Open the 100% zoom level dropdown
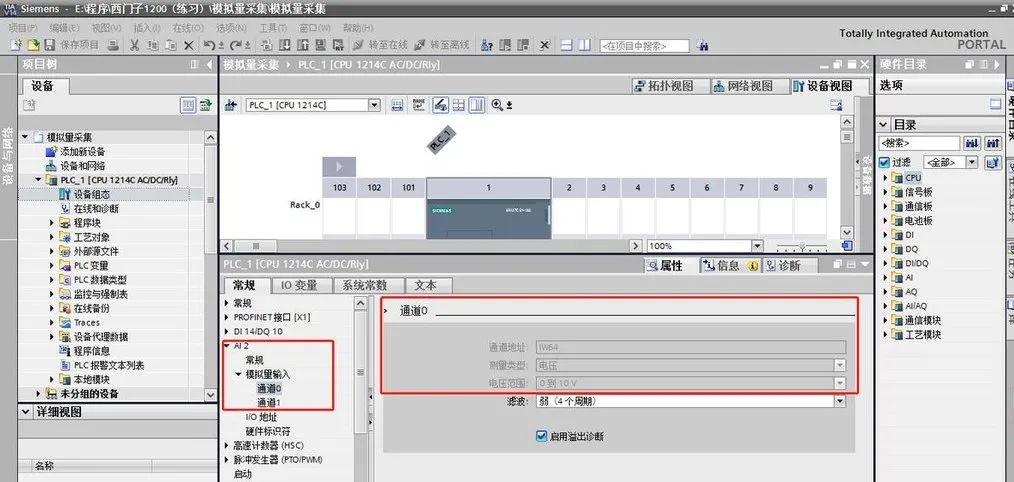1014x482 pixels. pos(757,246)
